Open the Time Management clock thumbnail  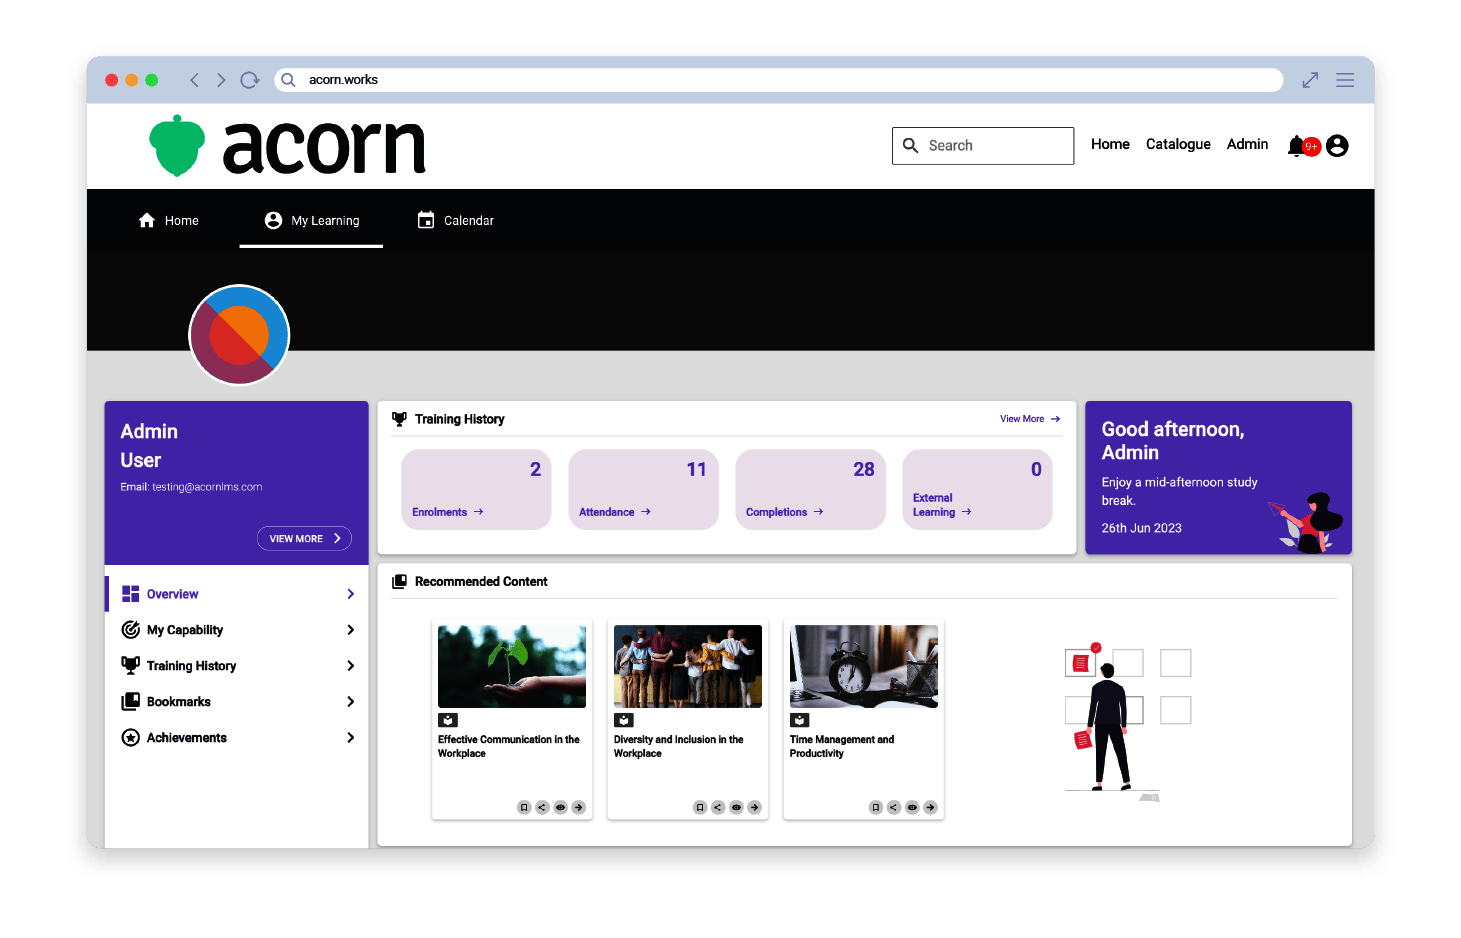(864, 666)
